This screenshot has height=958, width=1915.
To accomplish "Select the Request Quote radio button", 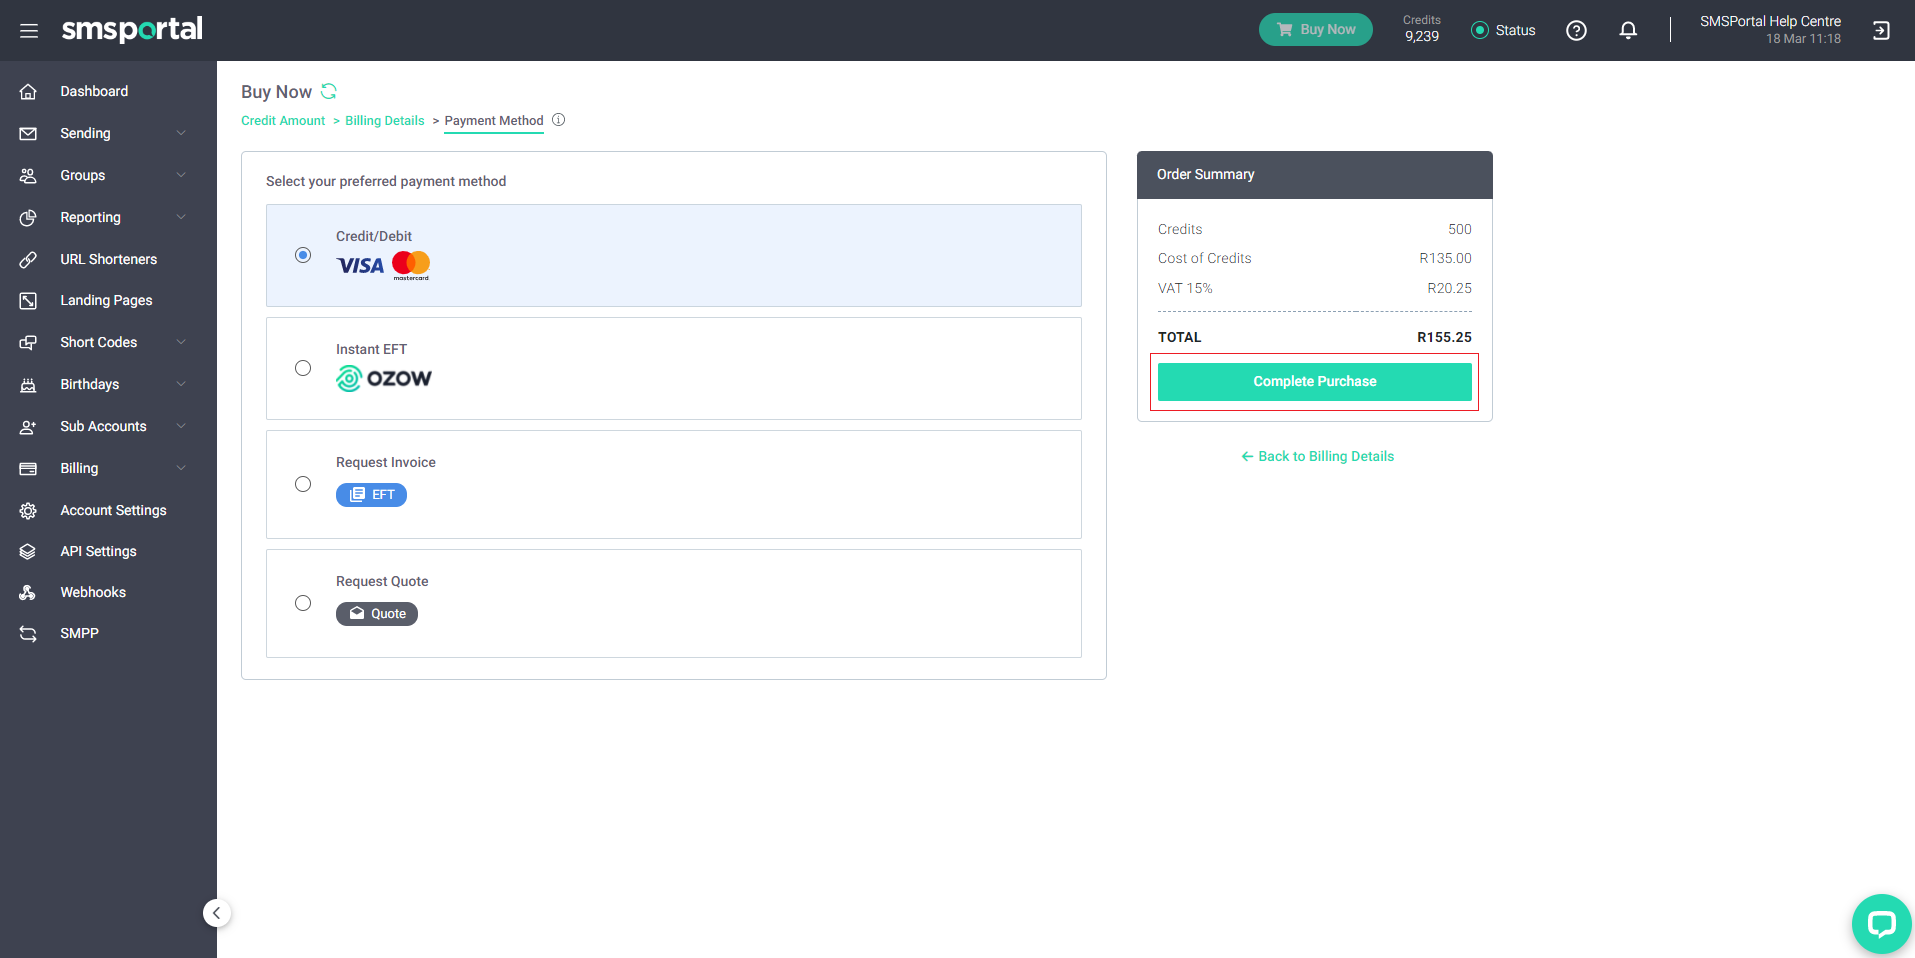I will coord(303,603).
